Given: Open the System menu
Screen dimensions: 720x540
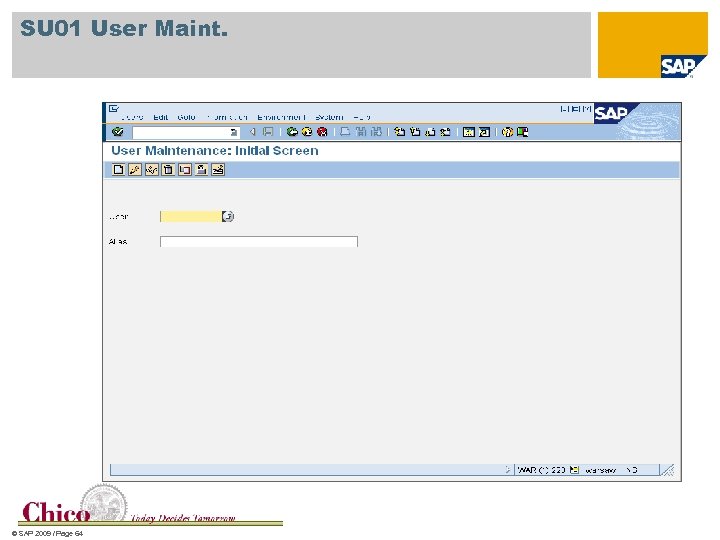Looking at the screenshot, I should point(329,117).
